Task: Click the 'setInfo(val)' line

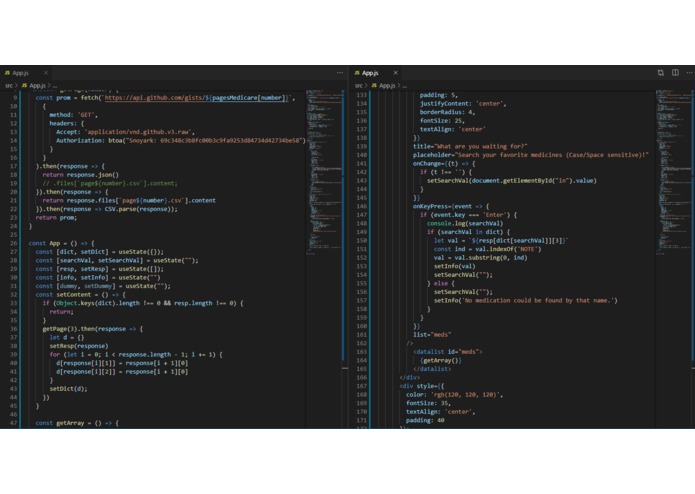Action: [454, 266]
